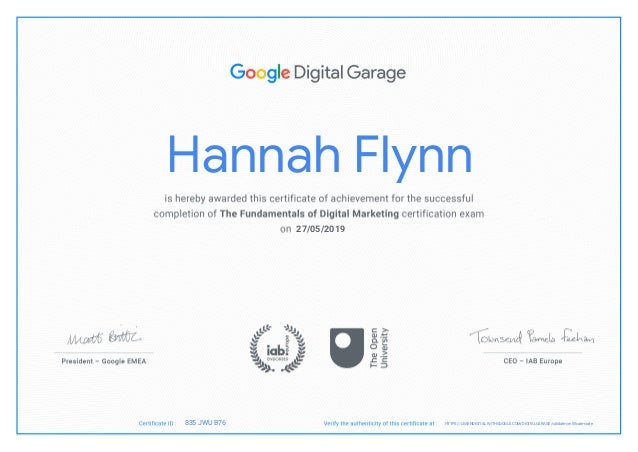Click 'The Open University' vertical text
The width and height of the screenshot is (638, 452).
[x=379, y=348]
